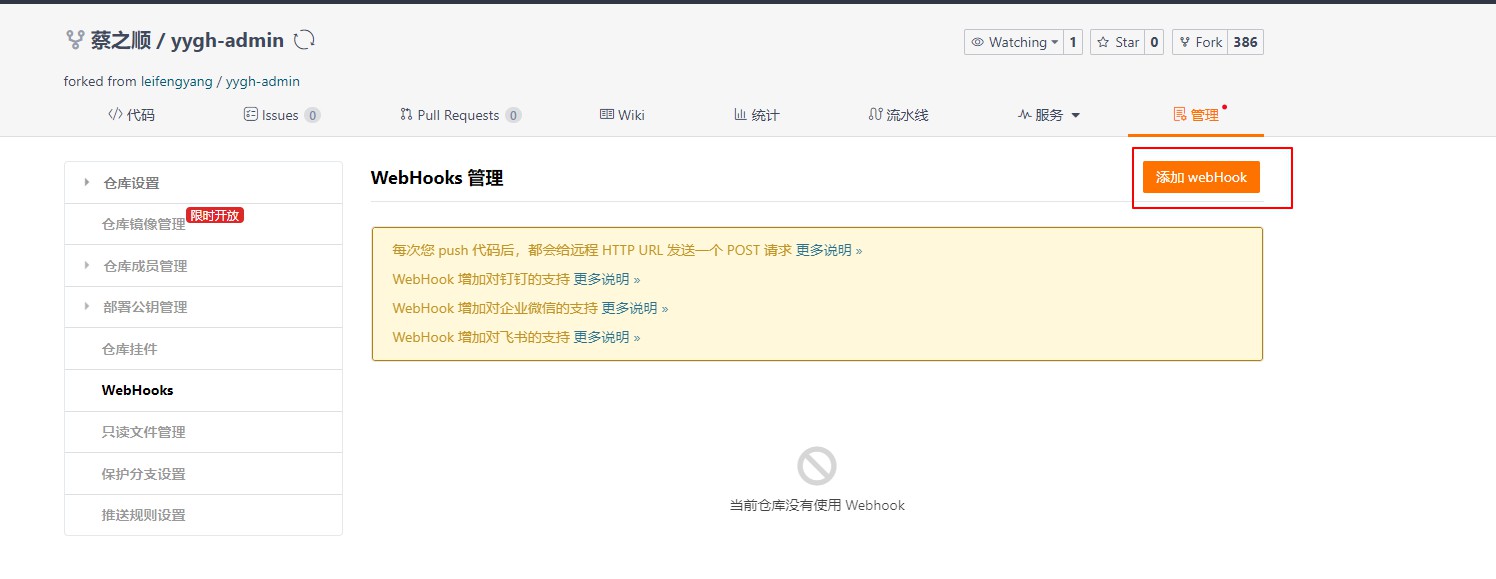Click the 添加 webHook button
The height and width of the screenshot is (579, 1496).
(1201, 177)
